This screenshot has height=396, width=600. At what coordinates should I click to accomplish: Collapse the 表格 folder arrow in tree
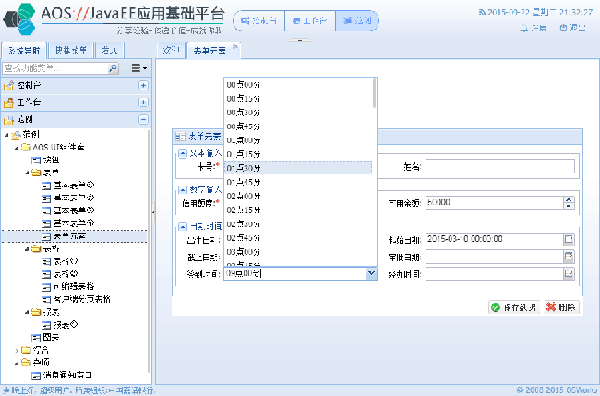coord(27,249)
